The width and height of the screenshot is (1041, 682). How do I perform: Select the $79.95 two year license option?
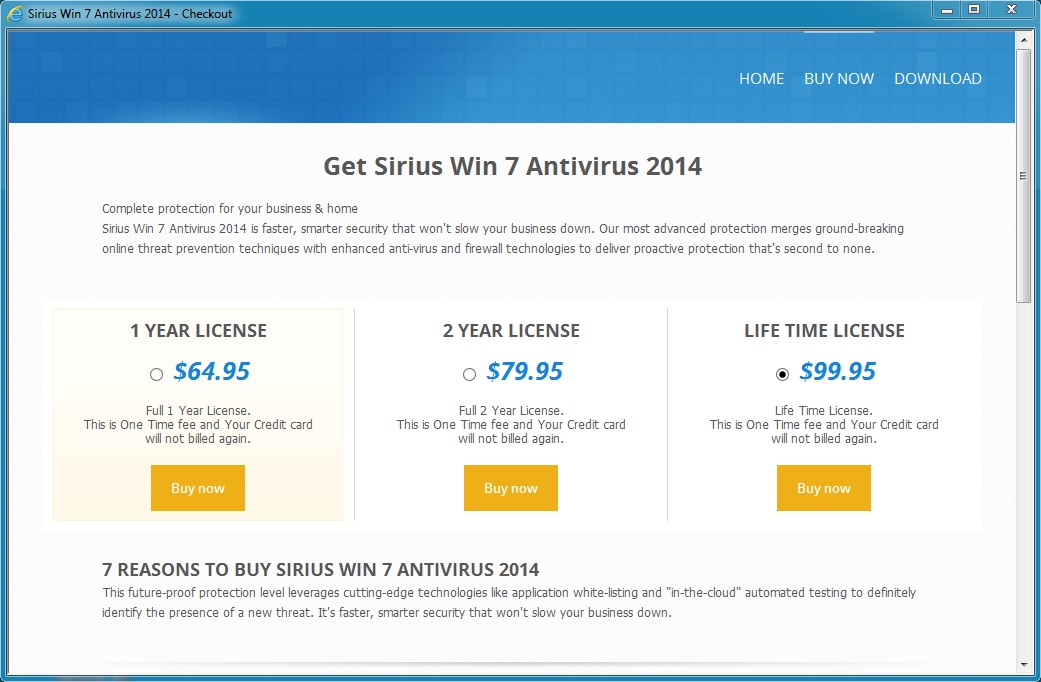(469, 375)
